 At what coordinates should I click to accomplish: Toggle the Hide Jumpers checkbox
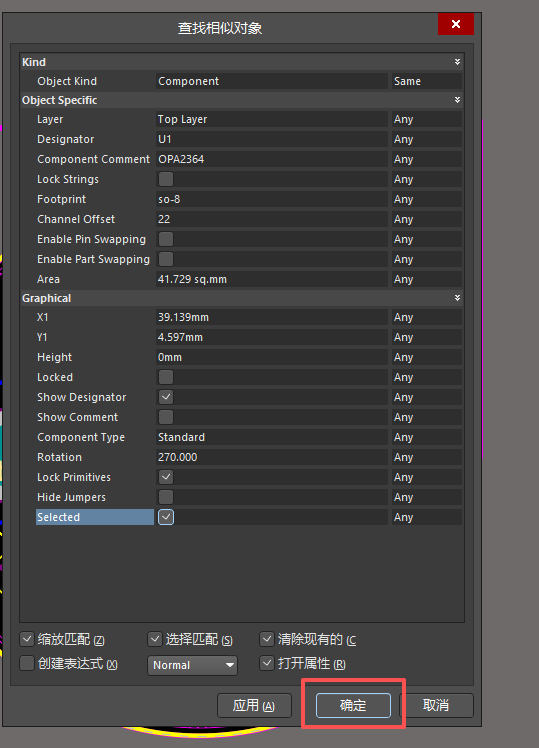click(166, 497)
